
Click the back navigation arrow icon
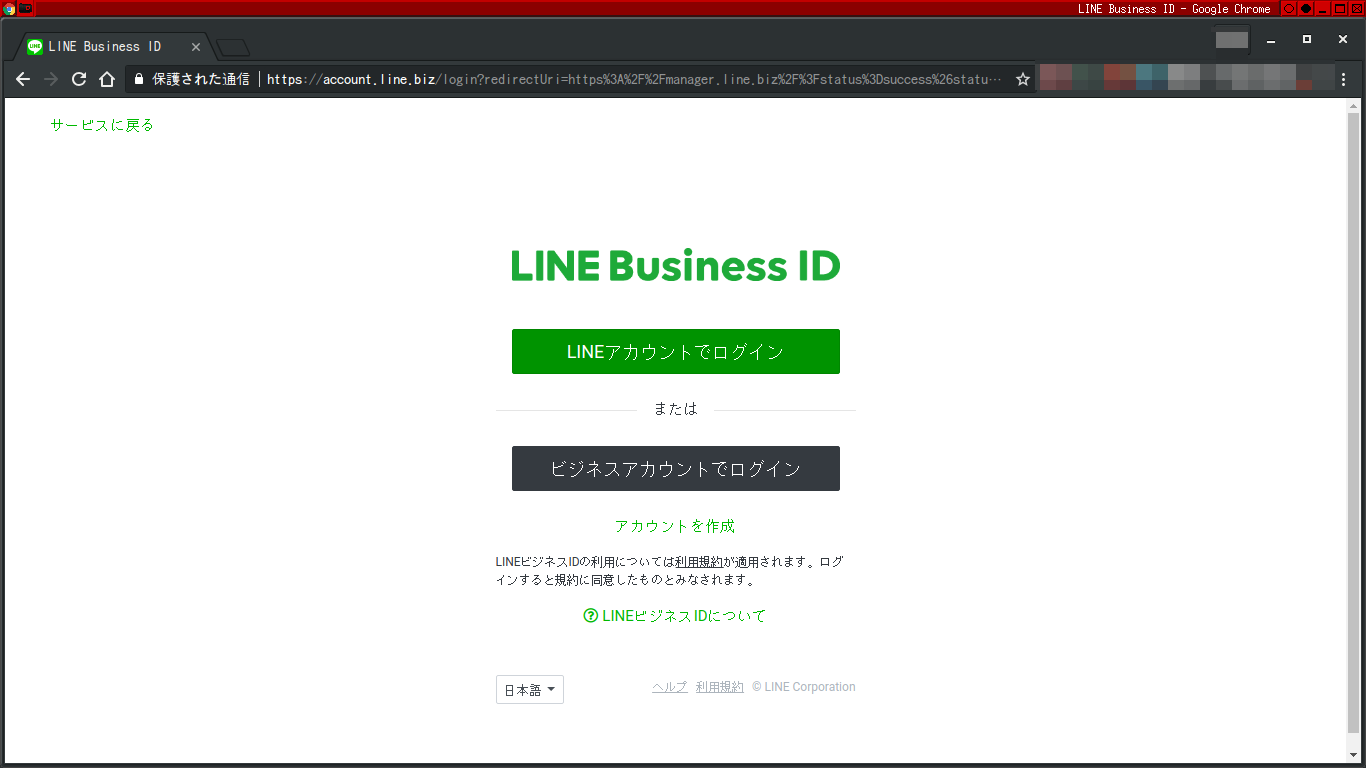23,78
